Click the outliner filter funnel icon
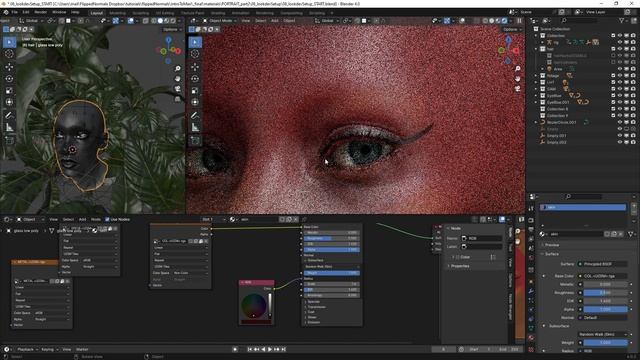Viewport: 640px width, 360px height. click(621, 20)
